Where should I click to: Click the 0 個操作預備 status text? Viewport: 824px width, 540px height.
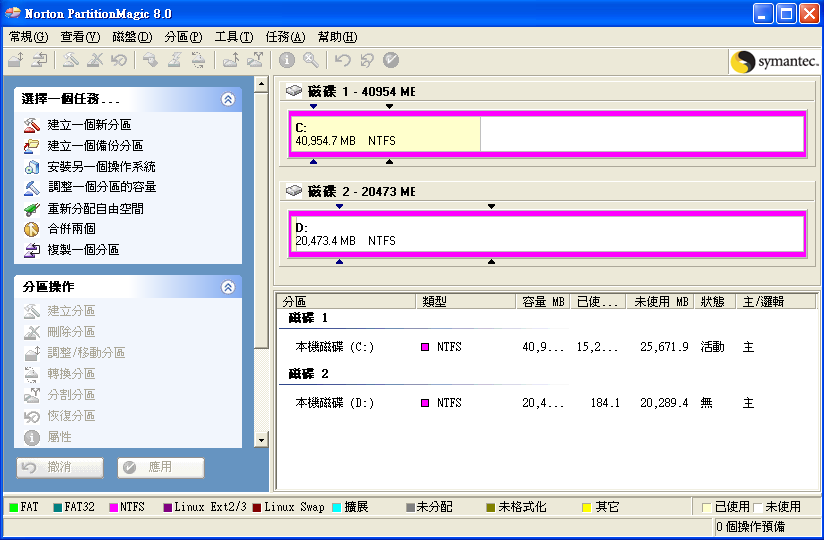[x=750, y=526]
